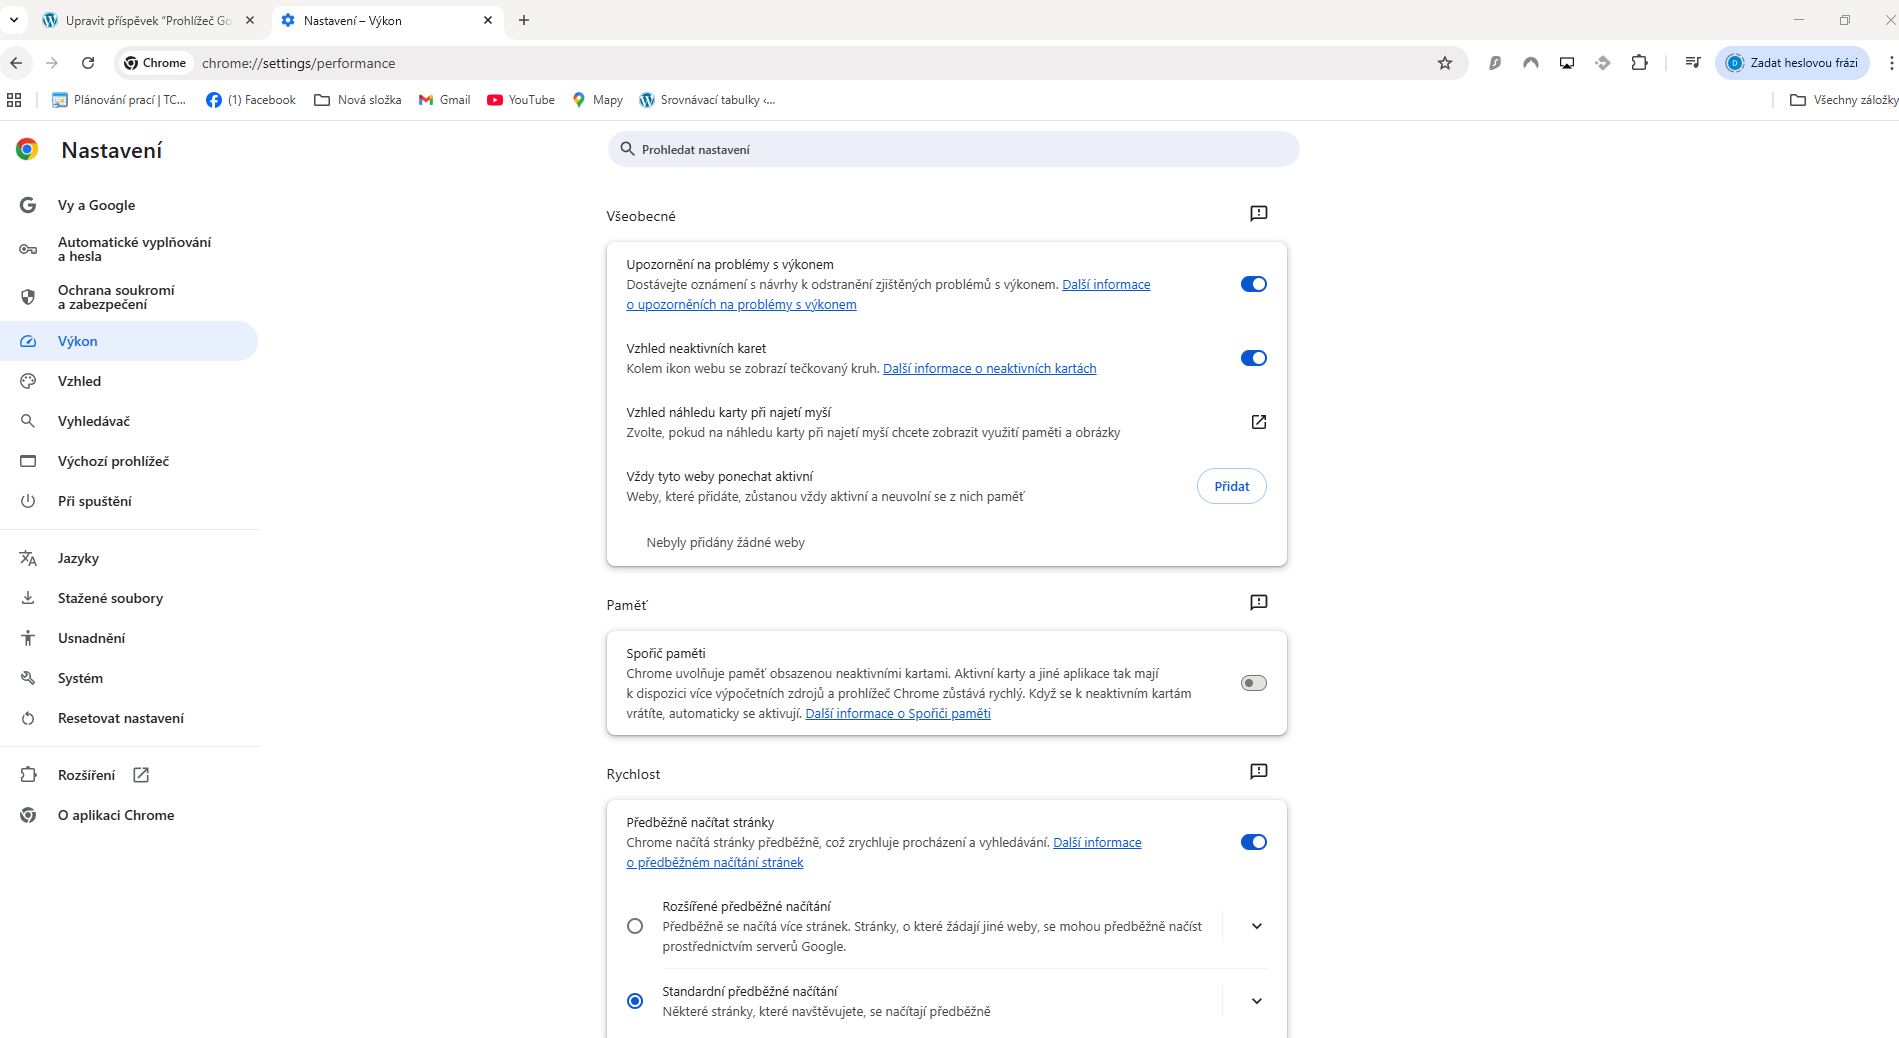Open the Extensions puzzle icon in toolbar

(1639, 63)
